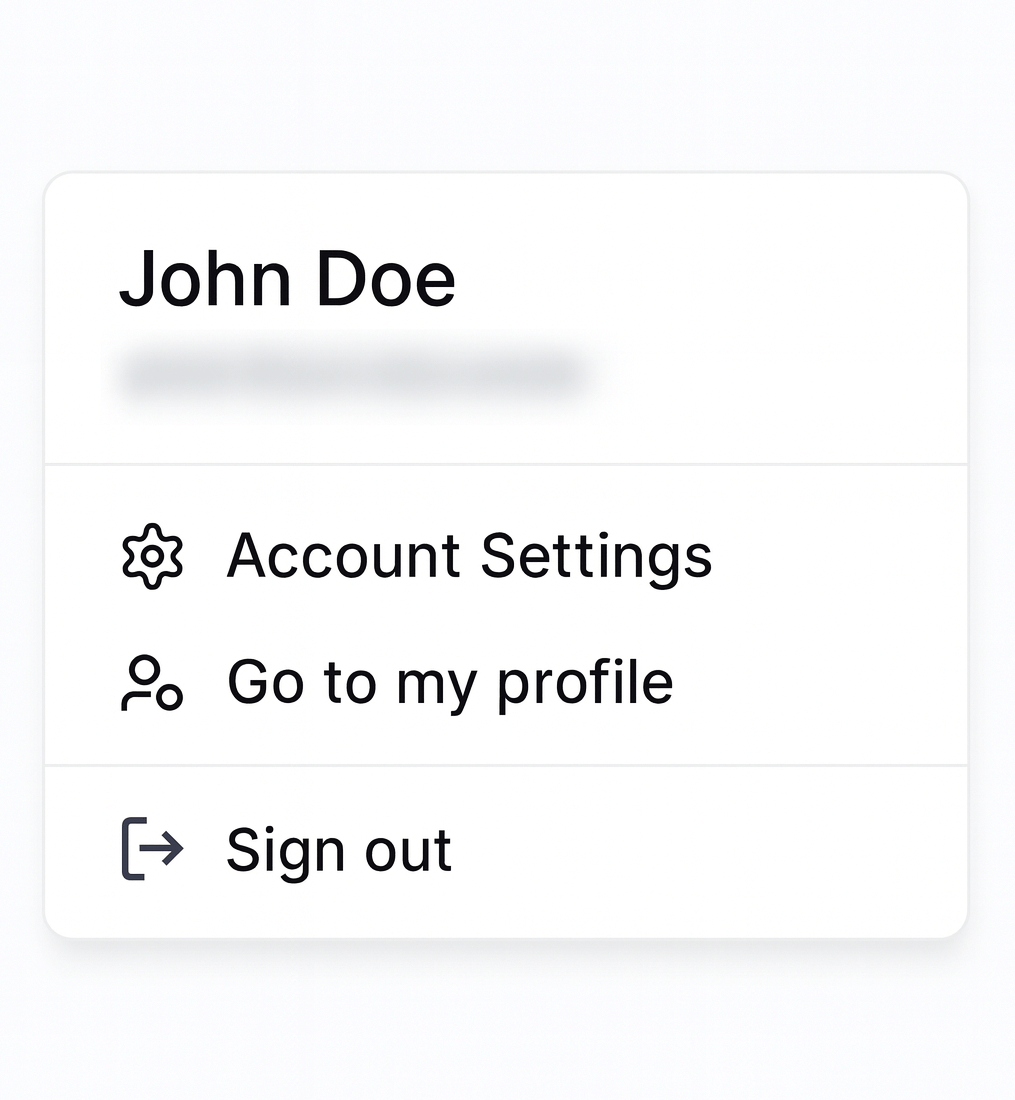Click the divider line above Sign out
The image size is (1015, 1100).
tap(506, 766)
